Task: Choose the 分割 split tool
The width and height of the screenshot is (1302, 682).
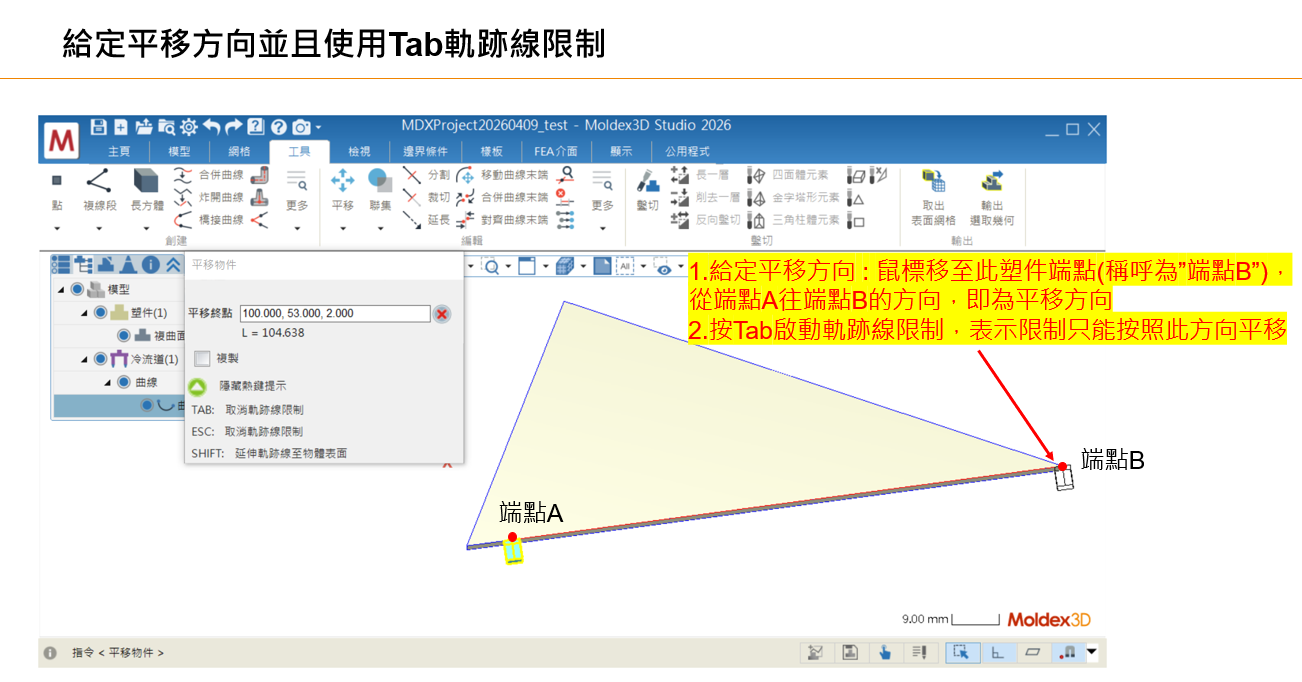Action: [426, 174]
